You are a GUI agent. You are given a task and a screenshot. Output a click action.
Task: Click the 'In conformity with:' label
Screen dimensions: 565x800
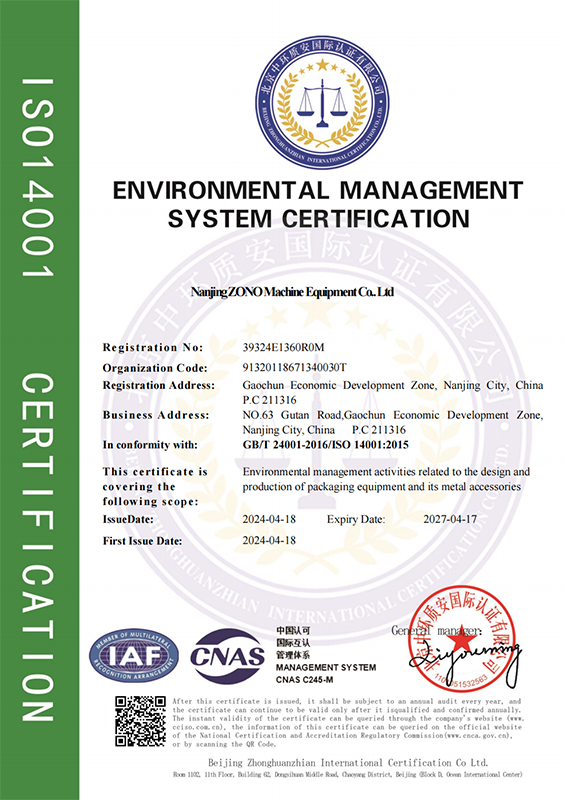point(150,445)
